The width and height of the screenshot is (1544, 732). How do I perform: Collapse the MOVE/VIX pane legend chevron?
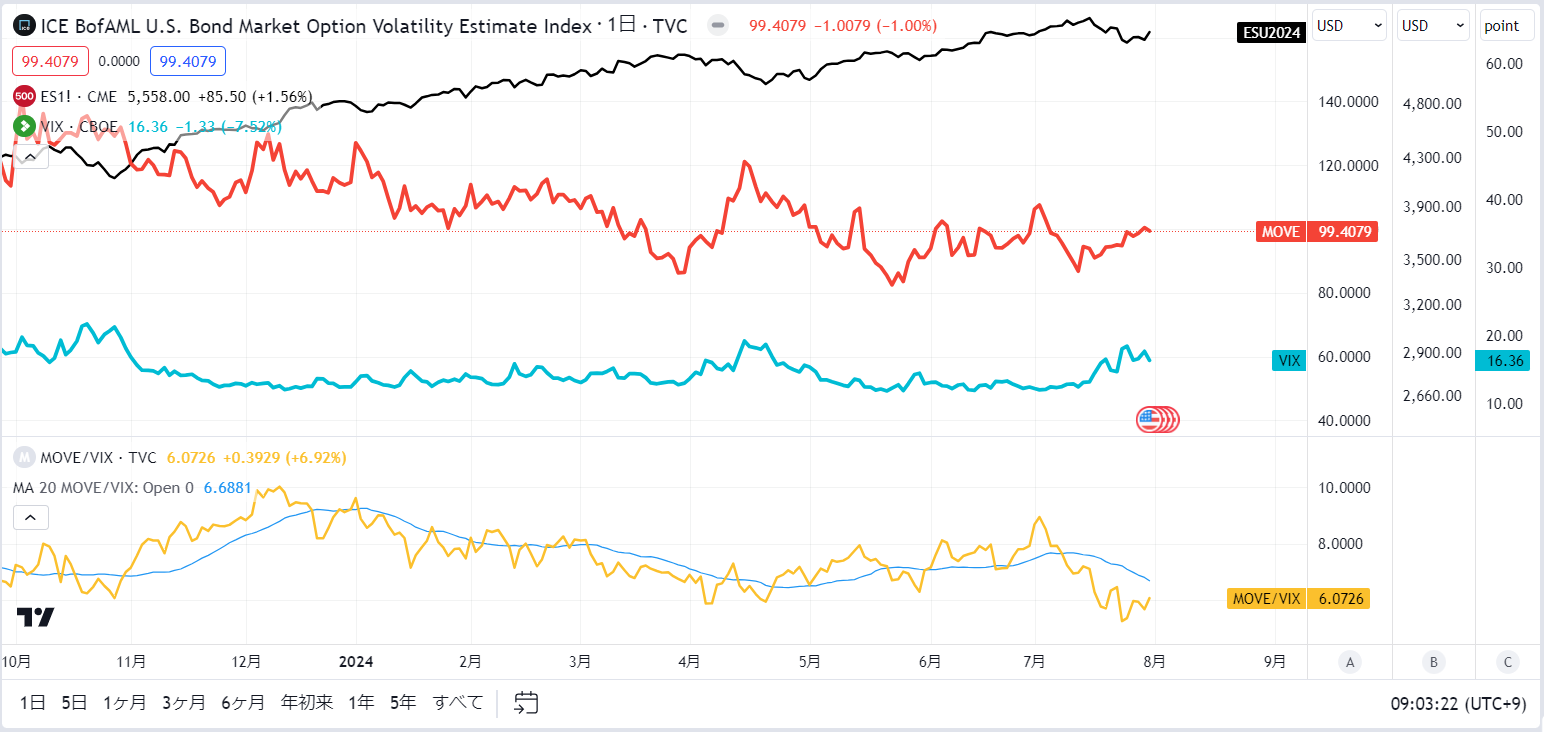[x=31, y=517]
